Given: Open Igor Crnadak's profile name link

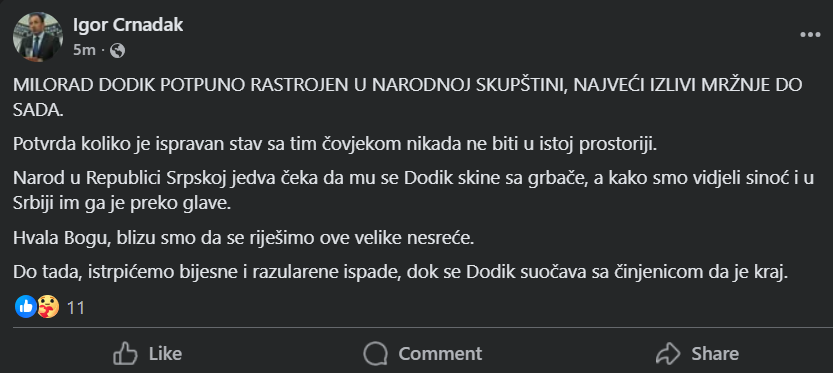Looking at the screenshot, I should click(128, 24).
